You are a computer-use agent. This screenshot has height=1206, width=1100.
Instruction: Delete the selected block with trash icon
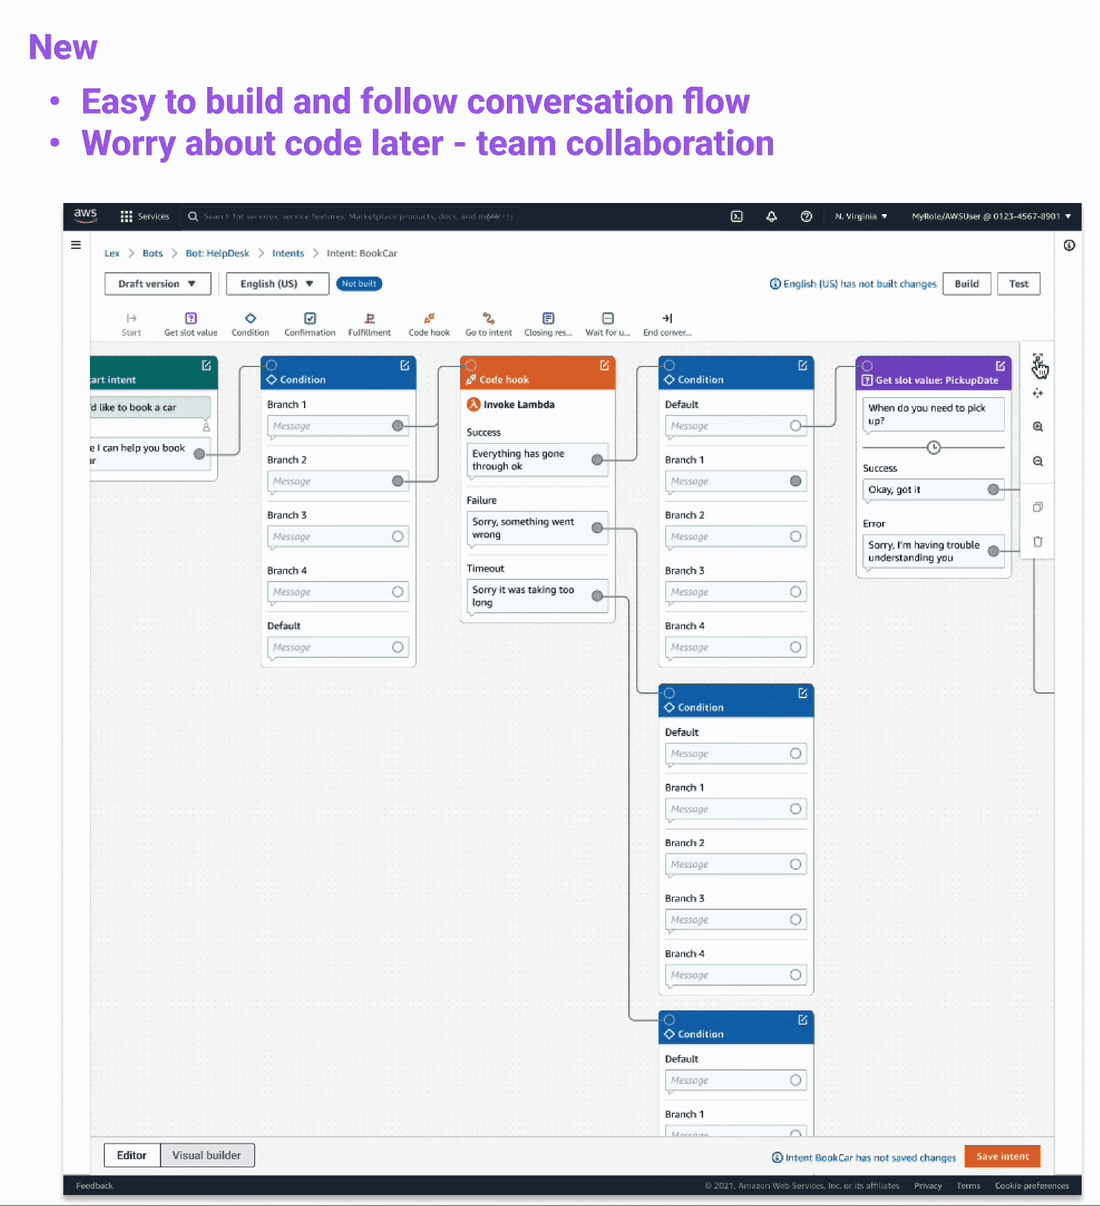point(1038,542)
